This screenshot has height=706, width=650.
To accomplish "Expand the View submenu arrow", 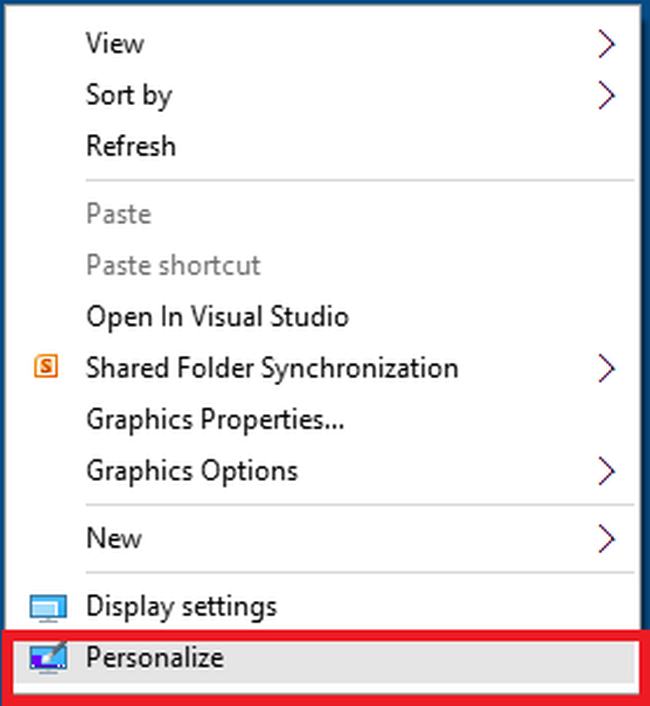I will point(605,44).
